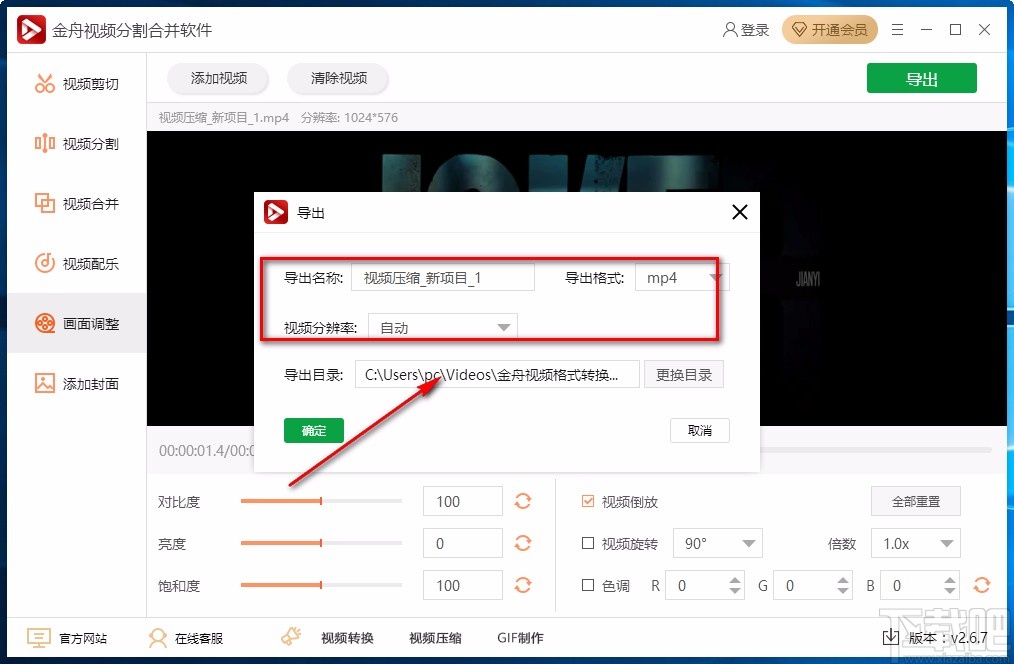Viewport: 1014px width, 664px height.
Task: Click the 导出名称 filename input field
Action: click(x=443, y=277)
